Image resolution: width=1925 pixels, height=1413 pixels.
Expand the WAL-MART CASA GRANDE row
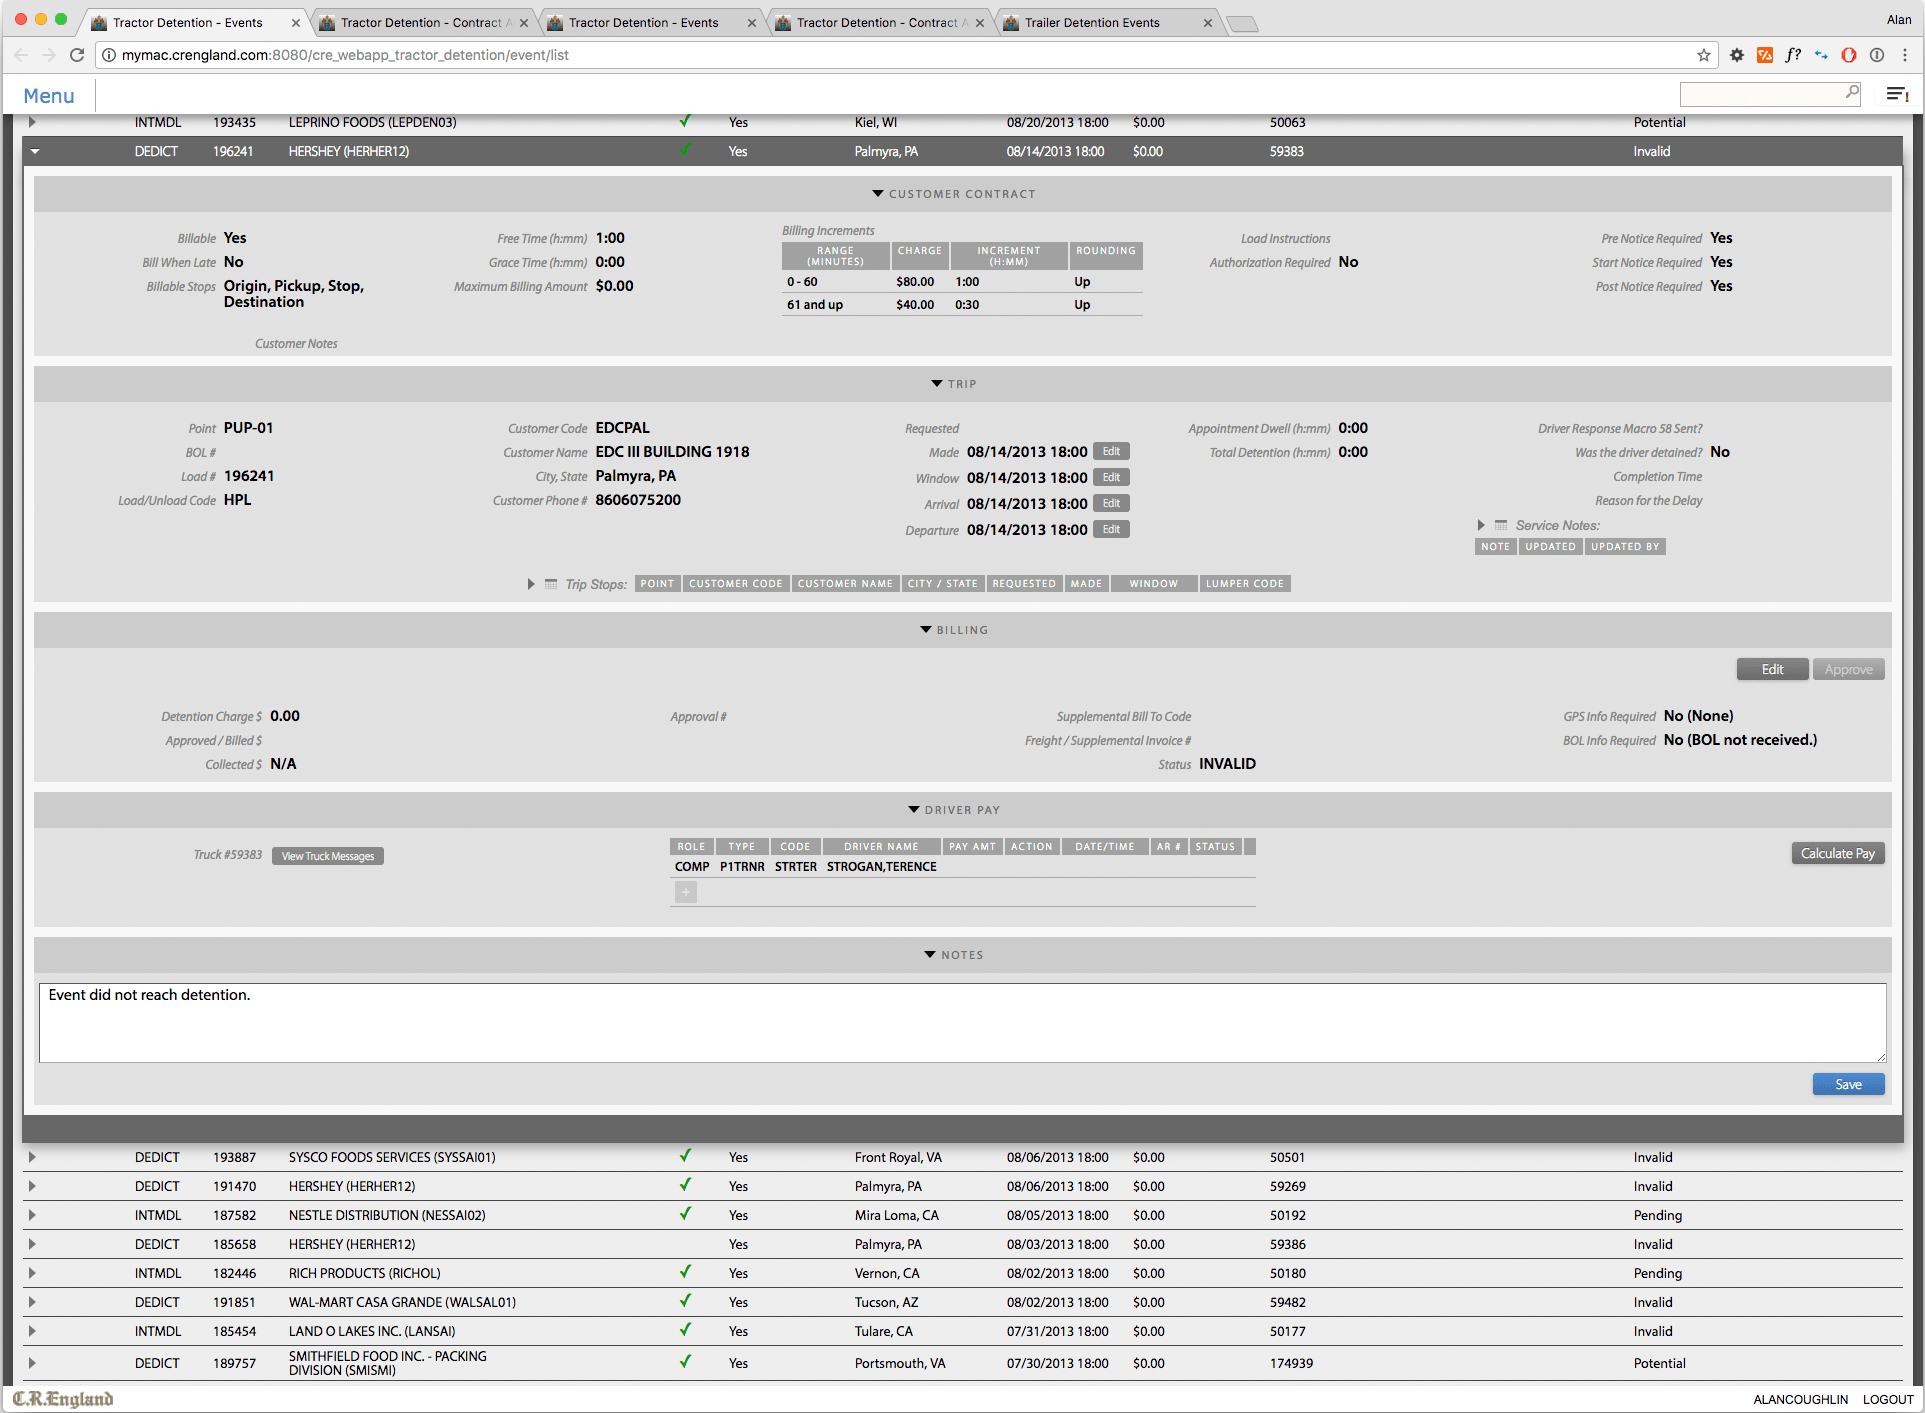tap(32, 1302)
